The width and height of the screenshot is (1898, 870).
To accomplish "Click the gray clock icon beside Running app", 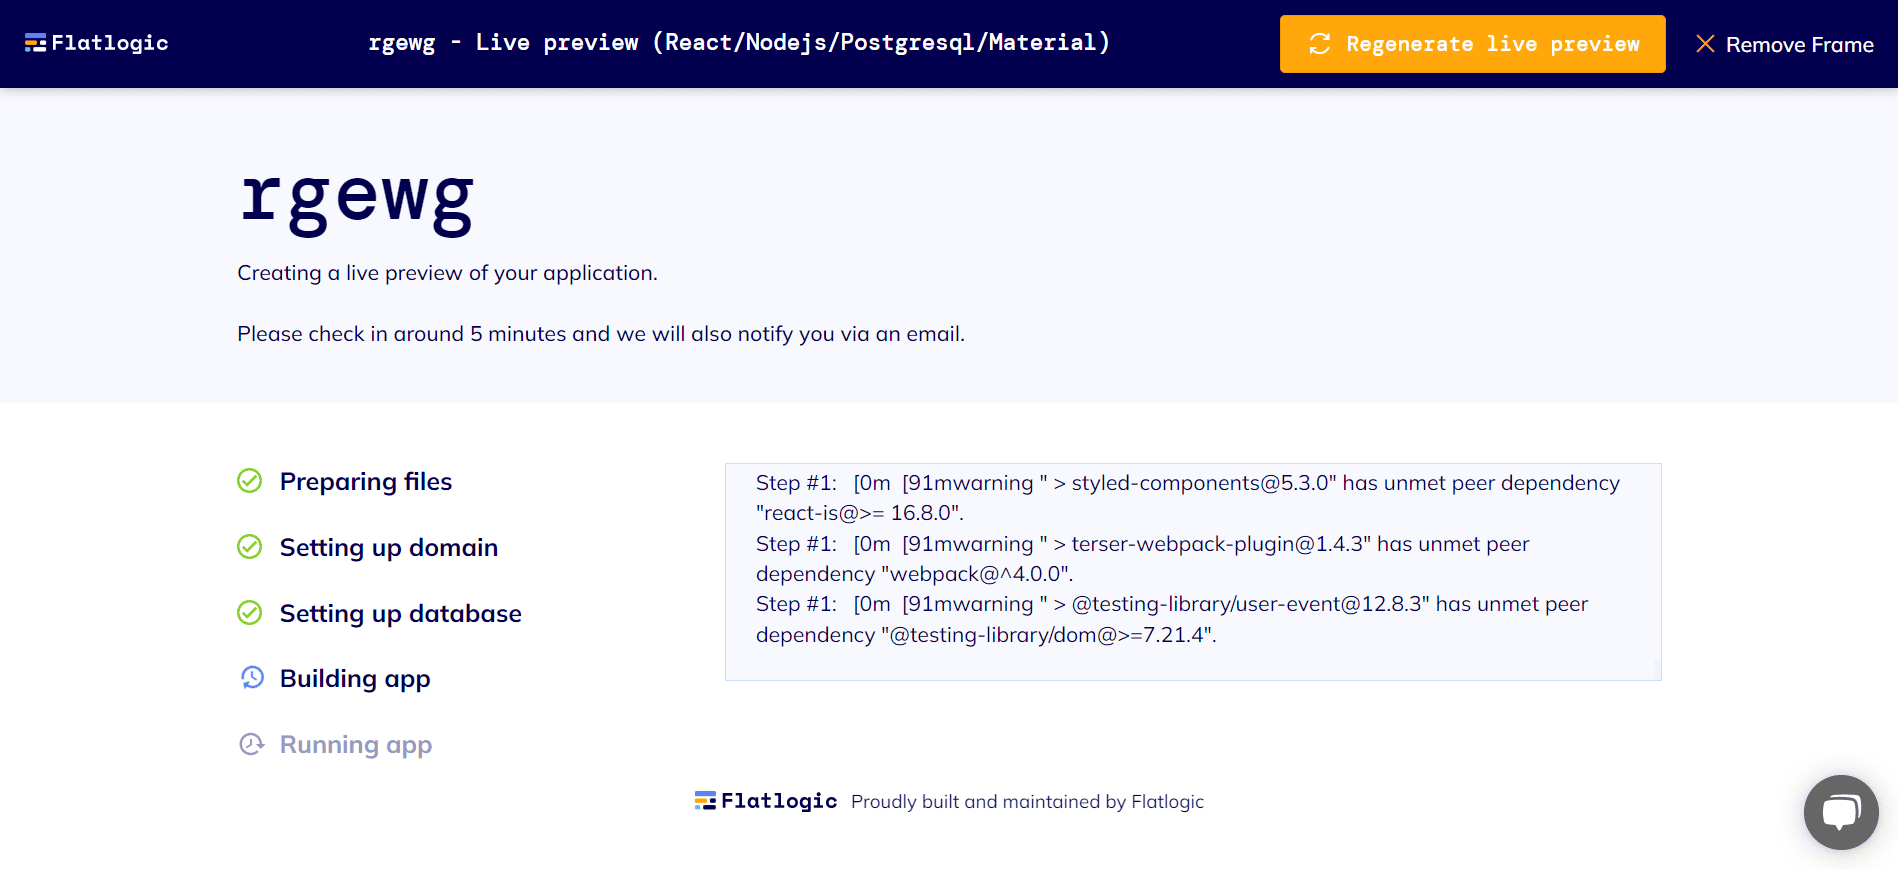I will pyautogui.click(x=252, y=744).
